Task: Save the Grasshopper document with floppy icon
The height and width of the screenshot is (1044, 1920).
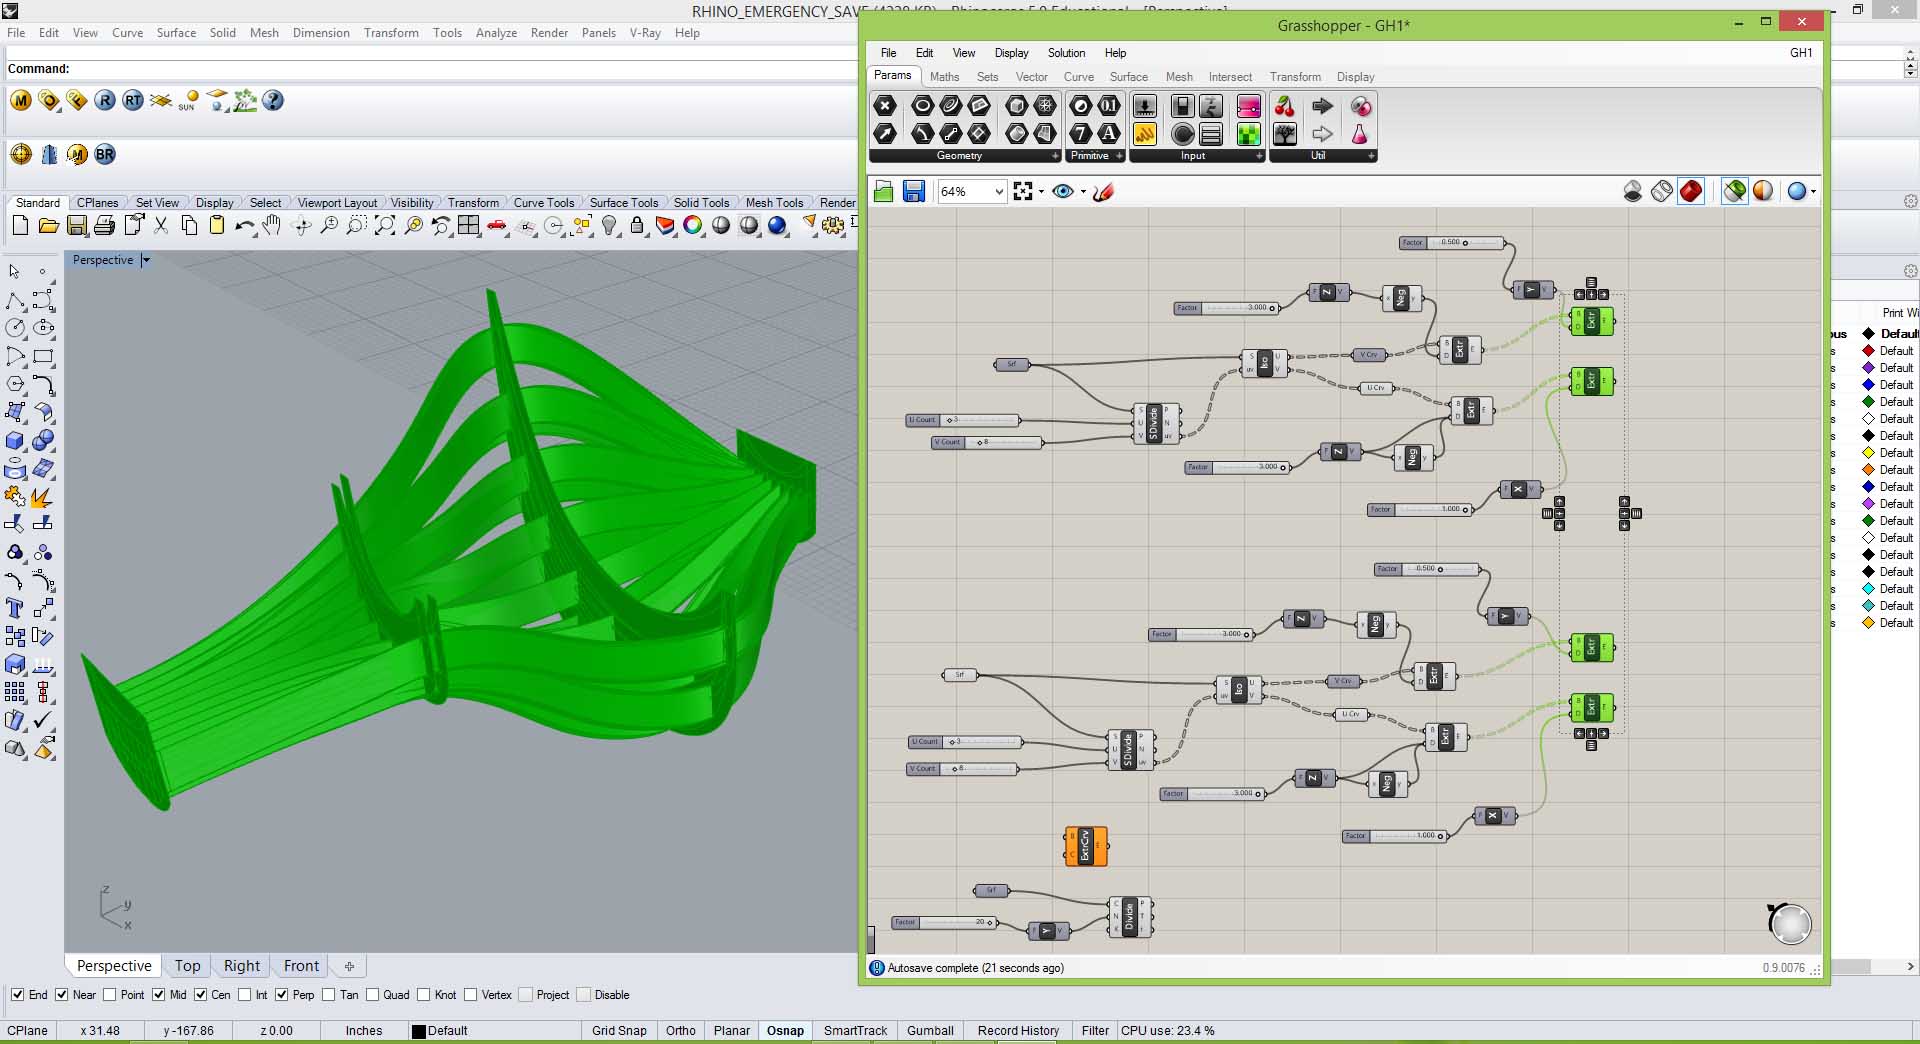Action: coord(914,192)
